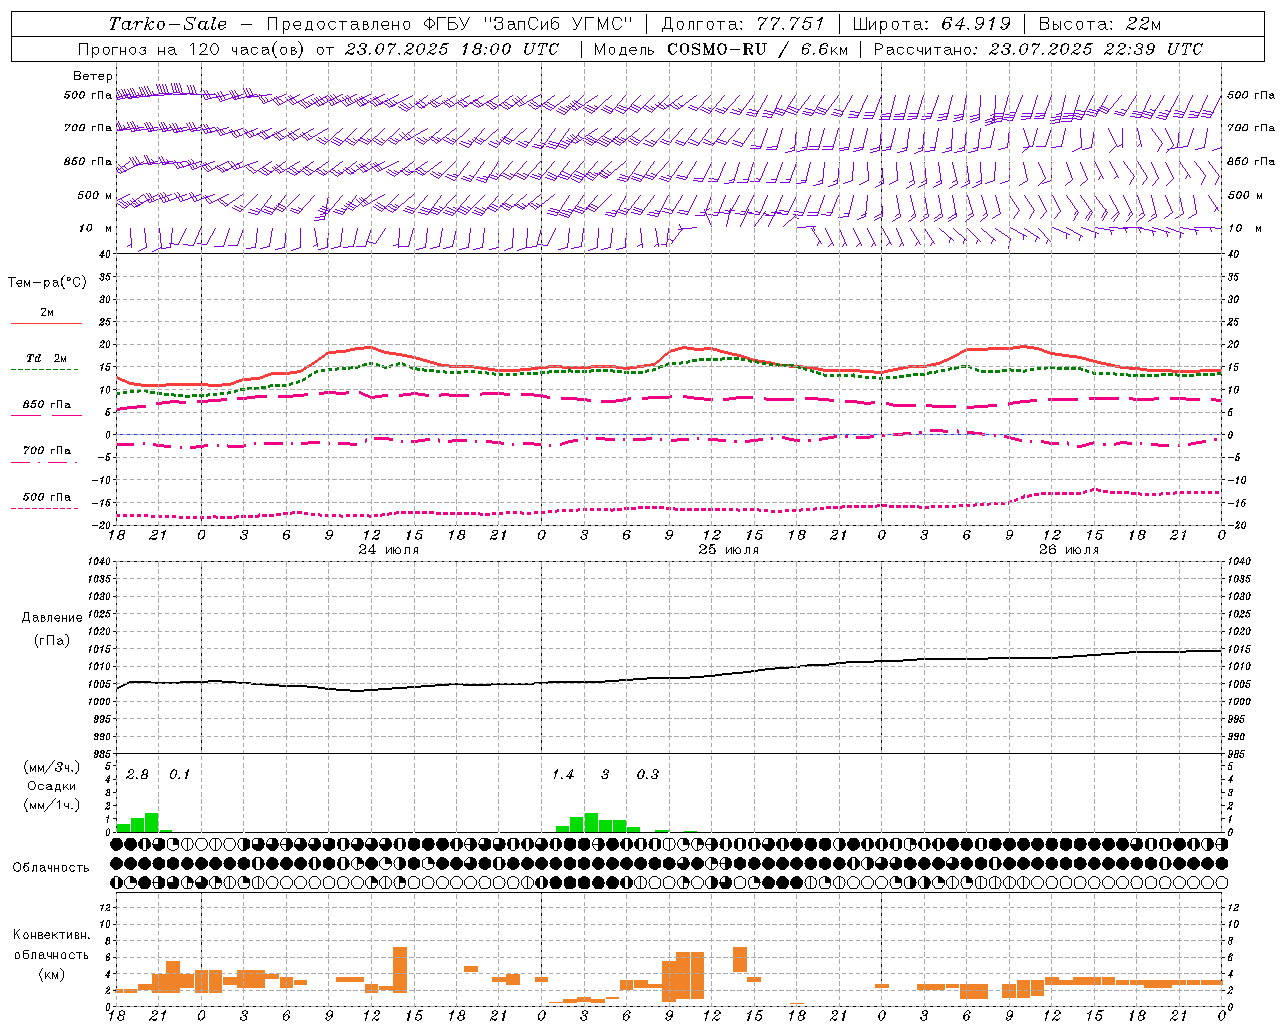Select the 'Предоставлено ФГБУ "ЗапСиб УГМС"' provider text
This screenshot has width=1280, height=1024.
click(449, 24)
